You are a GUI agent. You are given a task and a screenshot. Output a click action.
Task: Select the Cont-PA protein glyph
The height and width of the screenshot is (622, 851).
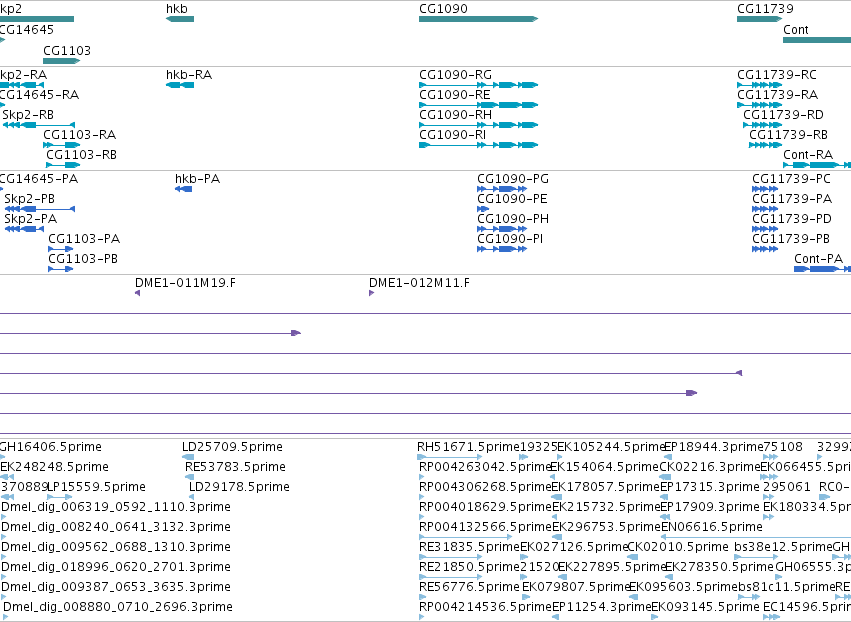[x=822, y=269]
